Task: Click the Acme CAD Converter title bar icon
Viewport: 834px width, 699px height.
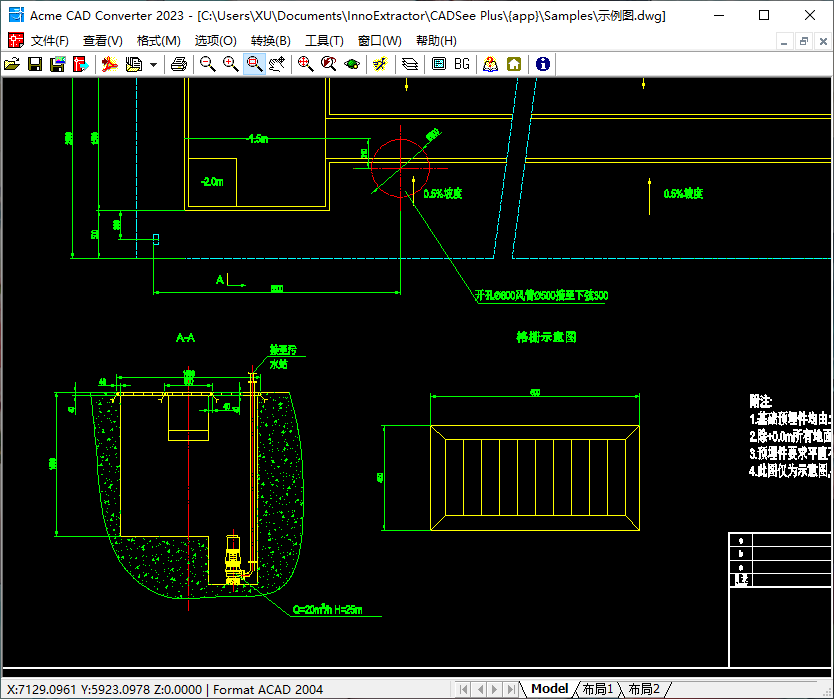Action: (16, 15)
